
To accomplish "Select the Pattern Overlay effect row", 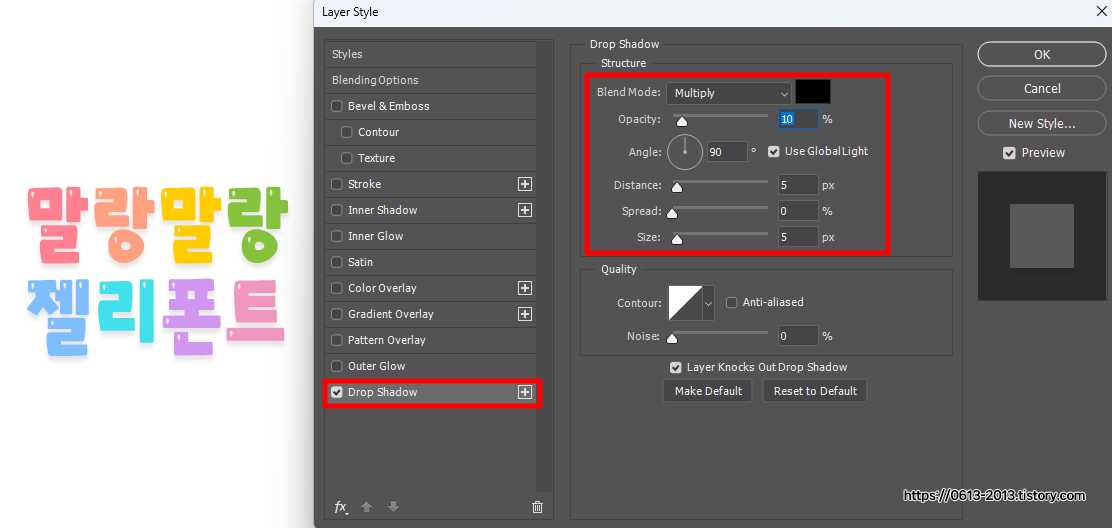I will point(430,340).
